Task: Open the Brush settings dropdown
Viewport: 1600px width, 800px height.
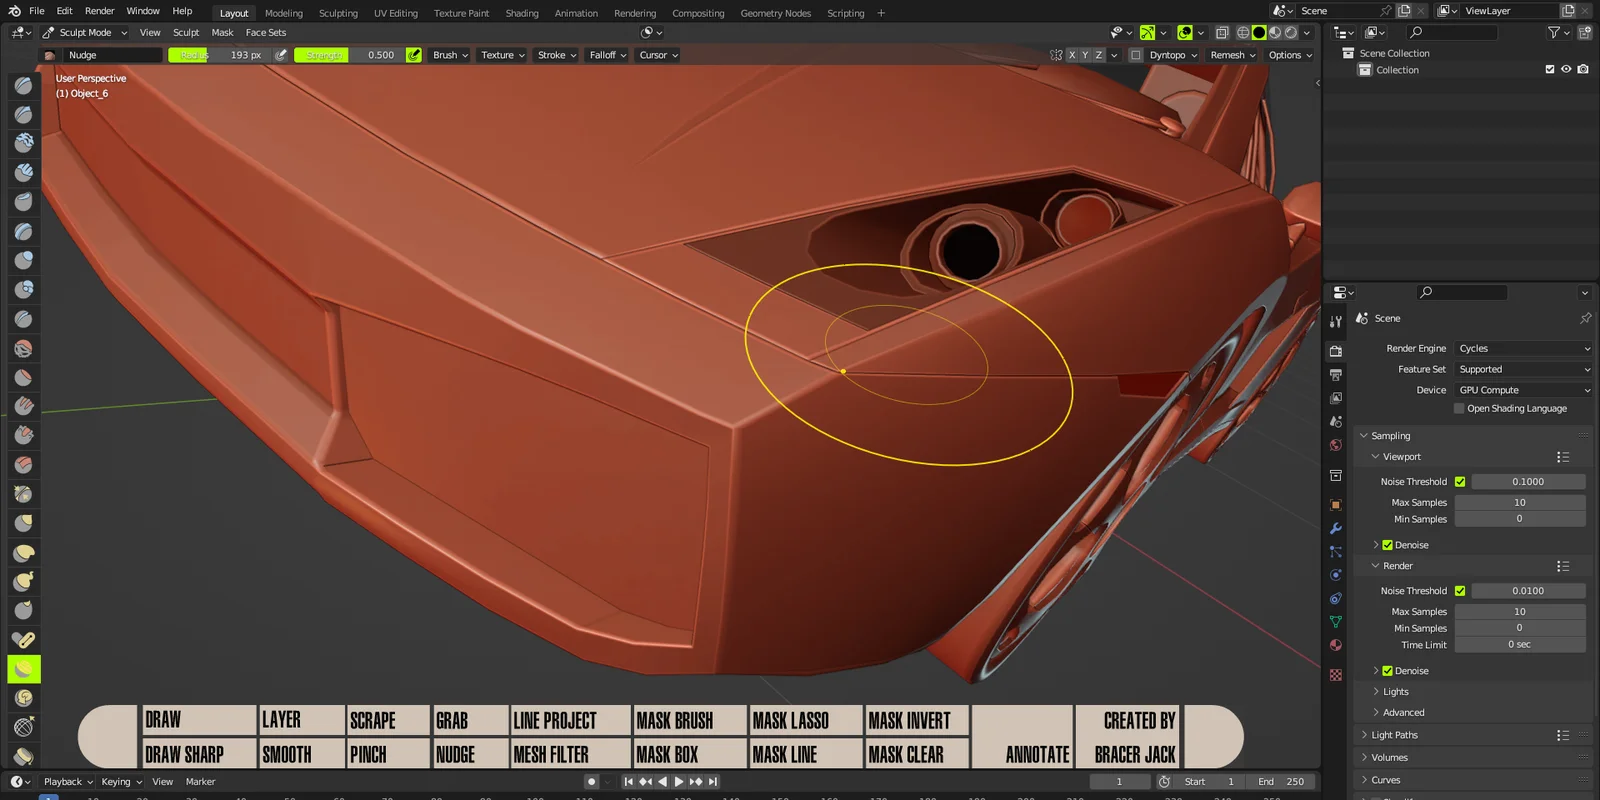Action: 450,55
